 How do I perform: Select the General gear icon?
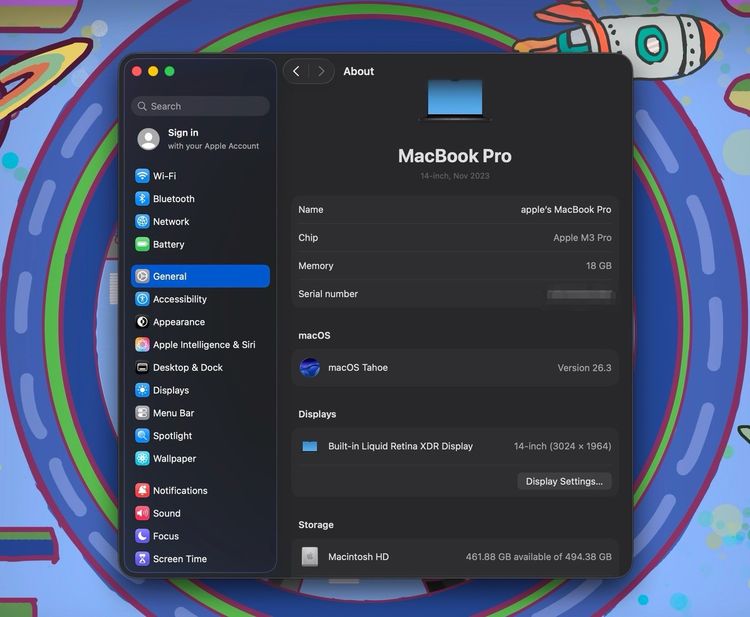(x=142, y=276)
